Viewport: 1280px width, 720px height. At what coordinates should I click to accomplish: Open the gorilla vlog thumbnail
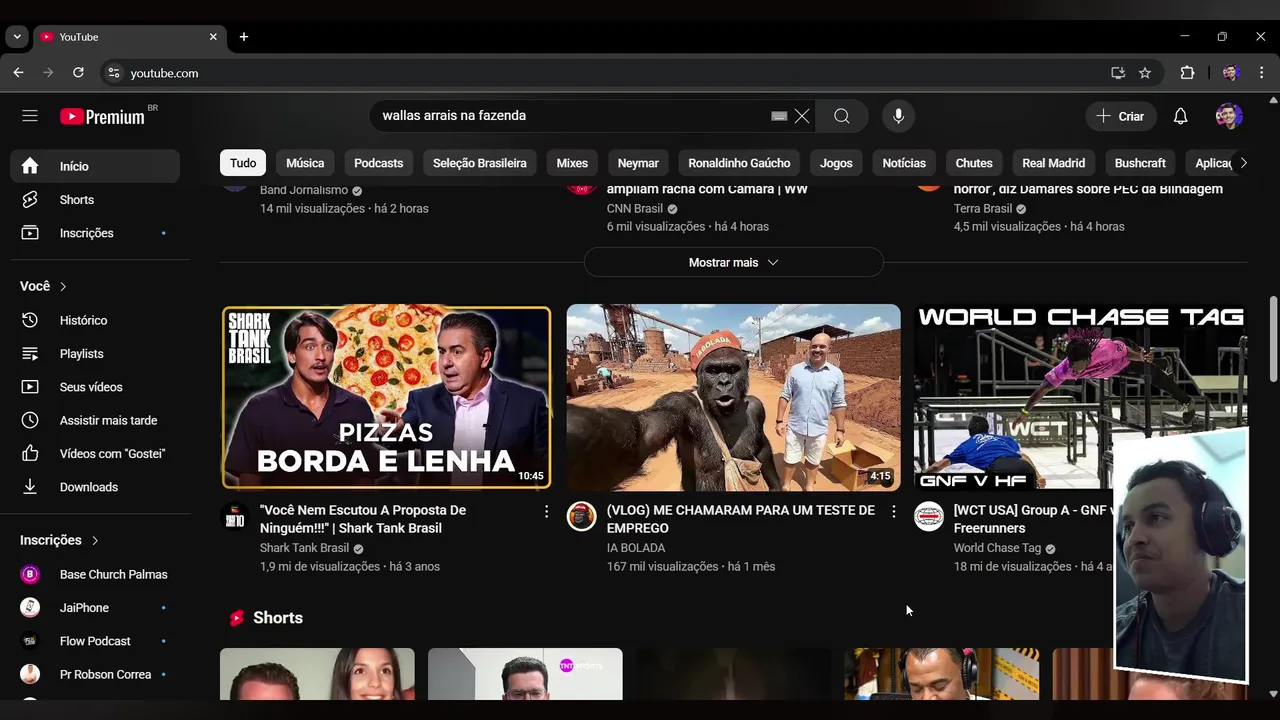733,397
